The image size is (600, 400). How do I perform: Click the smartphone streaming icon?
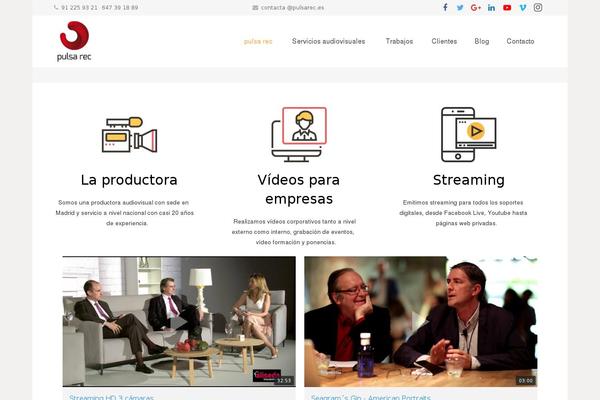[468, 134]
